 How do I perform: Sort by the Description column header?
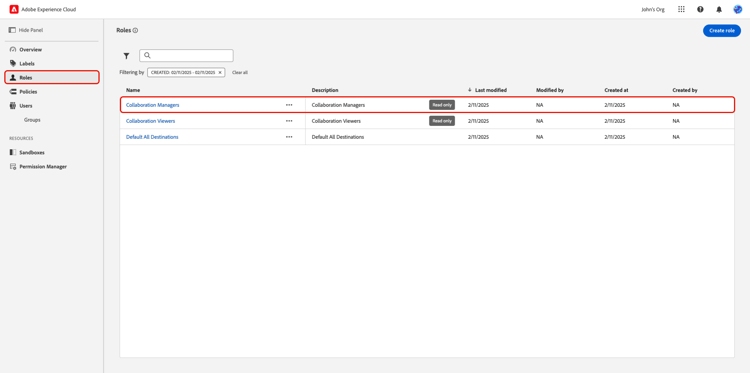click(325, 90)
